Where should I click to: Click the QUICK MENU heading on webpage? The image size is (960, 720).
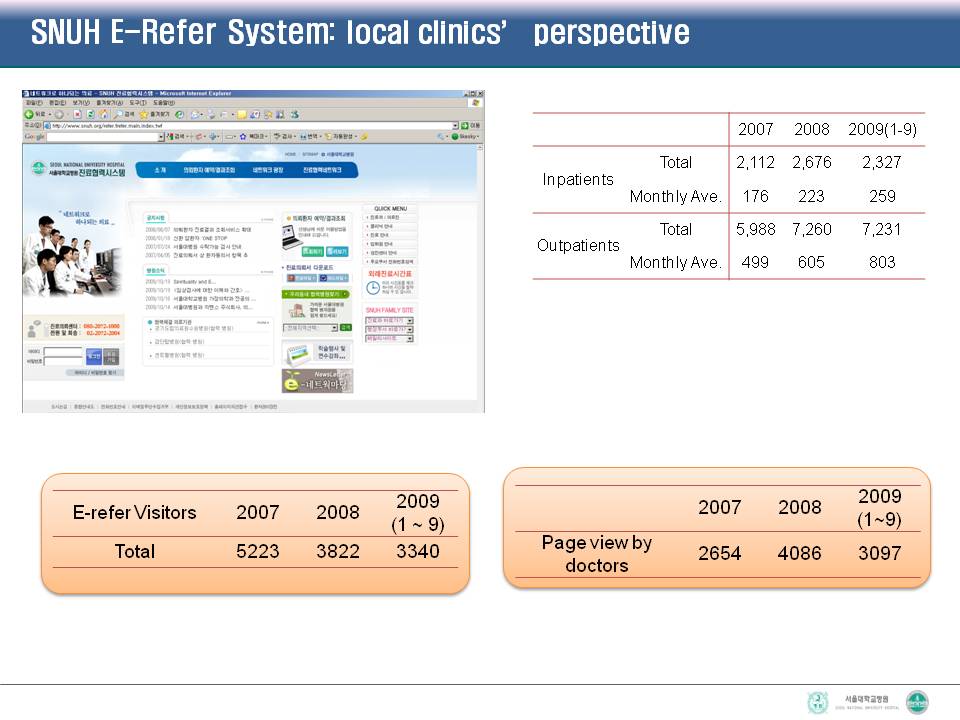click(x=391, y=209)
